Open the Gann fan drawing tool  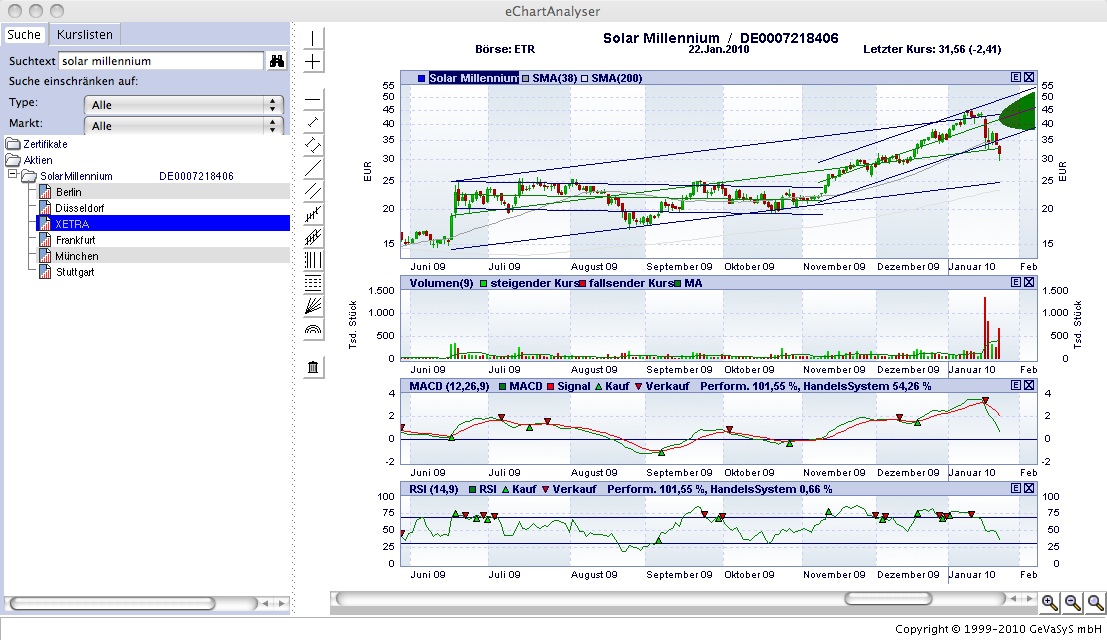313,304
